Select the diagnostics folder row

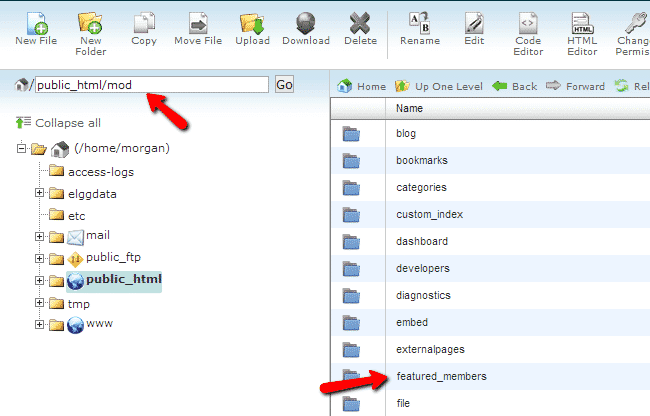[x=490, y=295]
